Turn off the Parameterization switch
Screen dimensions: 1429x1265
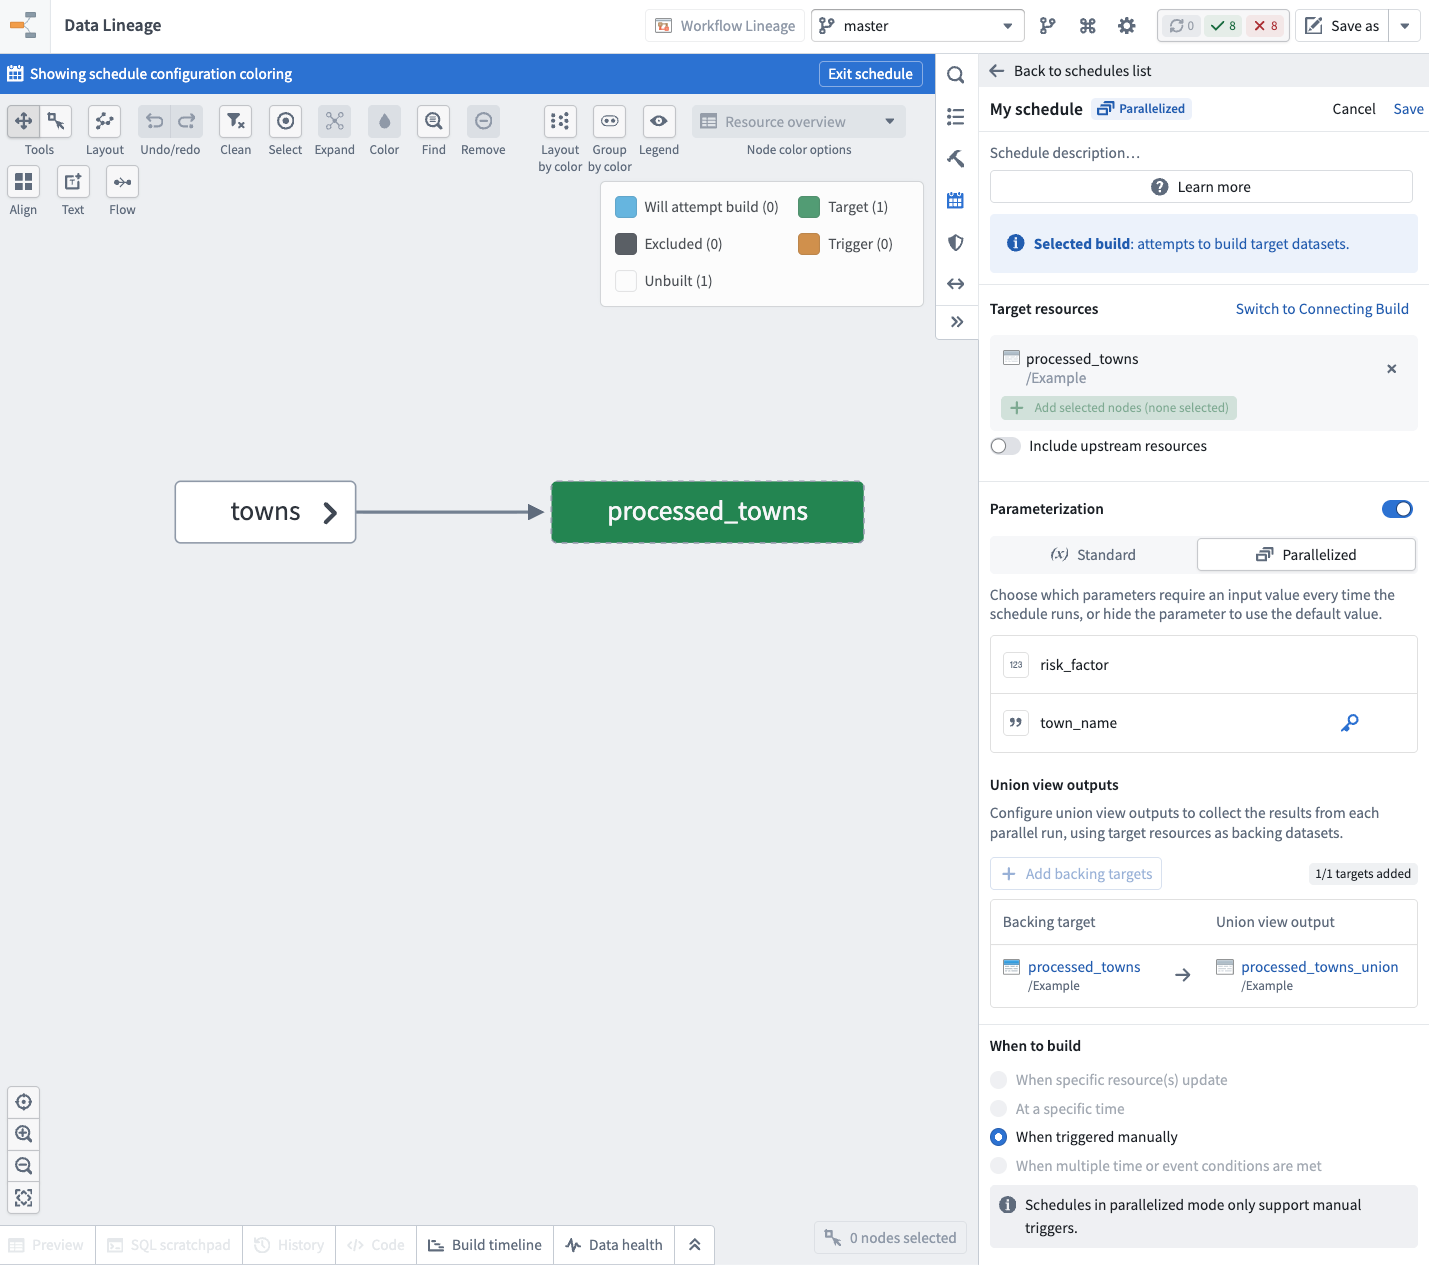(1397, 509)
